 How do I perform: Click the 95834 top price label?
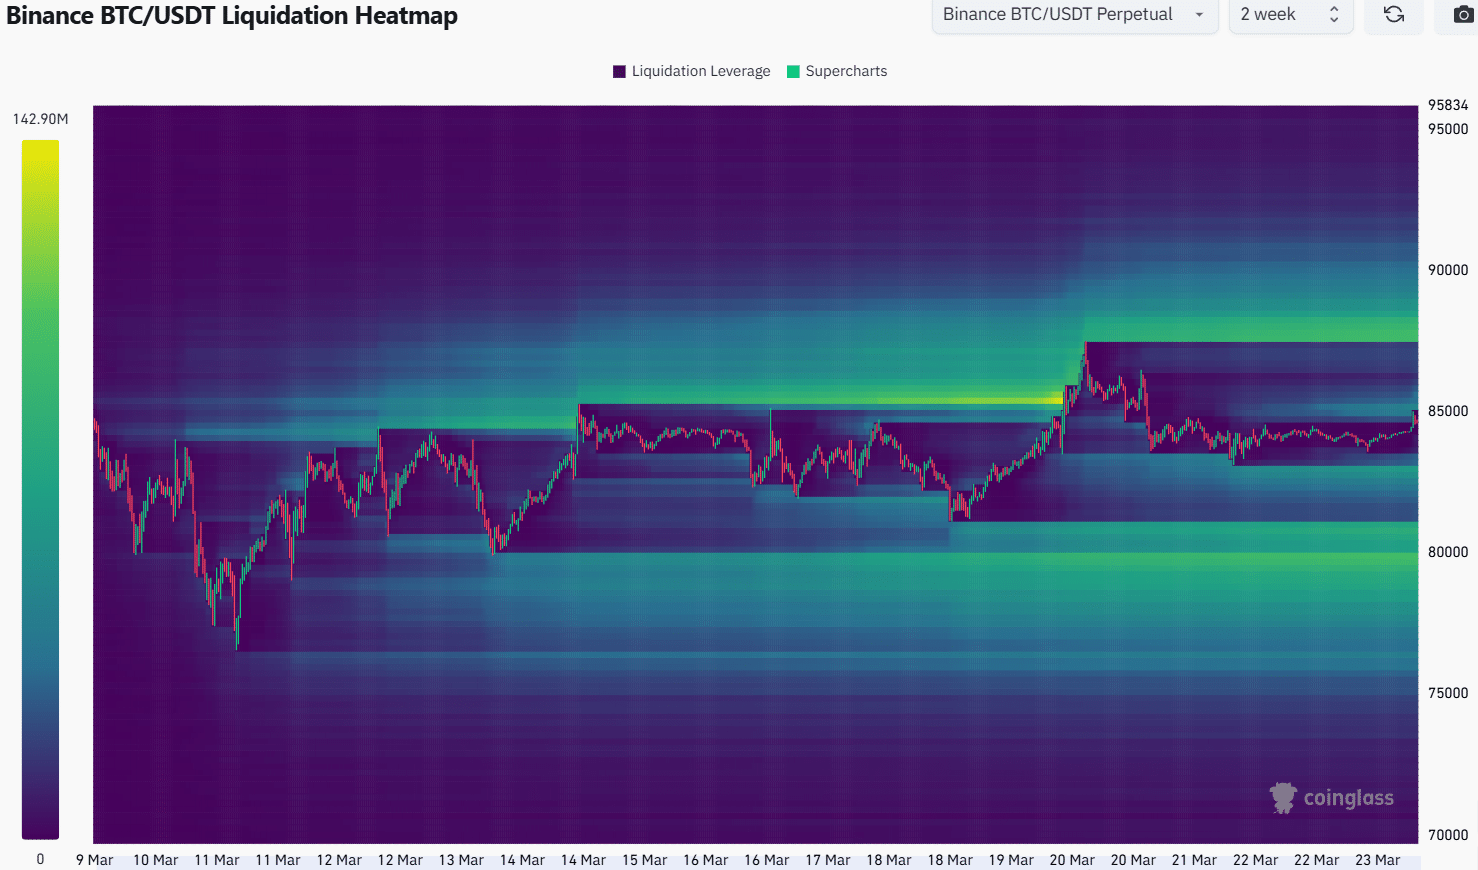1448,105
